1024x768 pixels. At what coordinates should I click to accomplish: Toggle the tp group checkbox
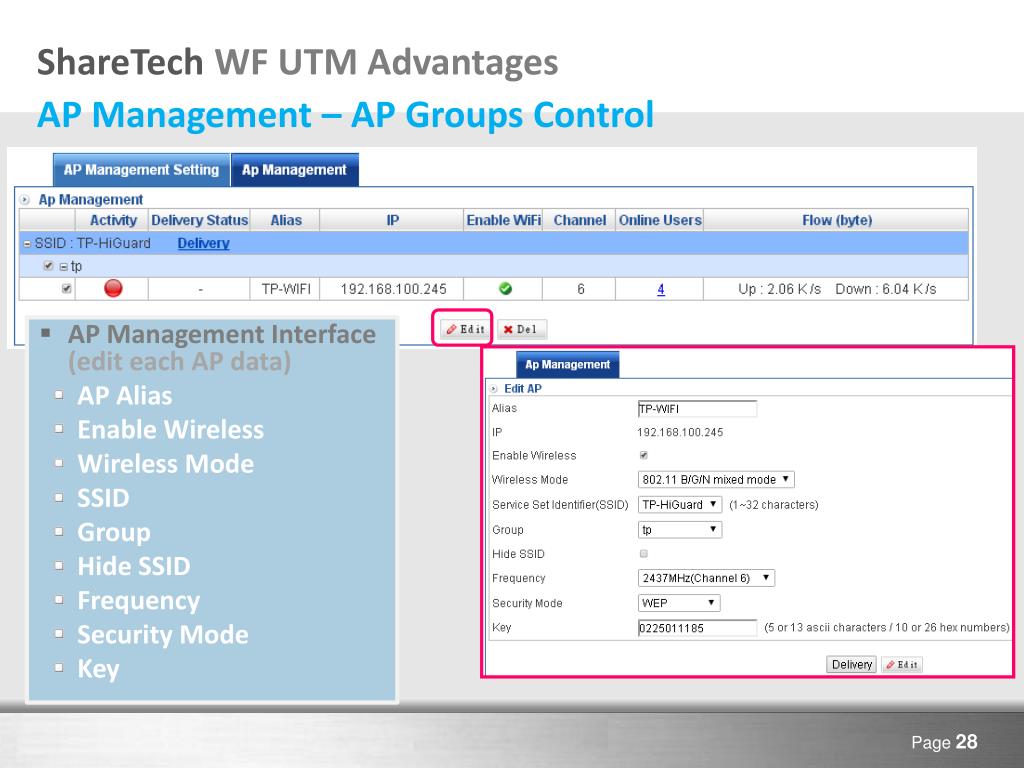48,266
